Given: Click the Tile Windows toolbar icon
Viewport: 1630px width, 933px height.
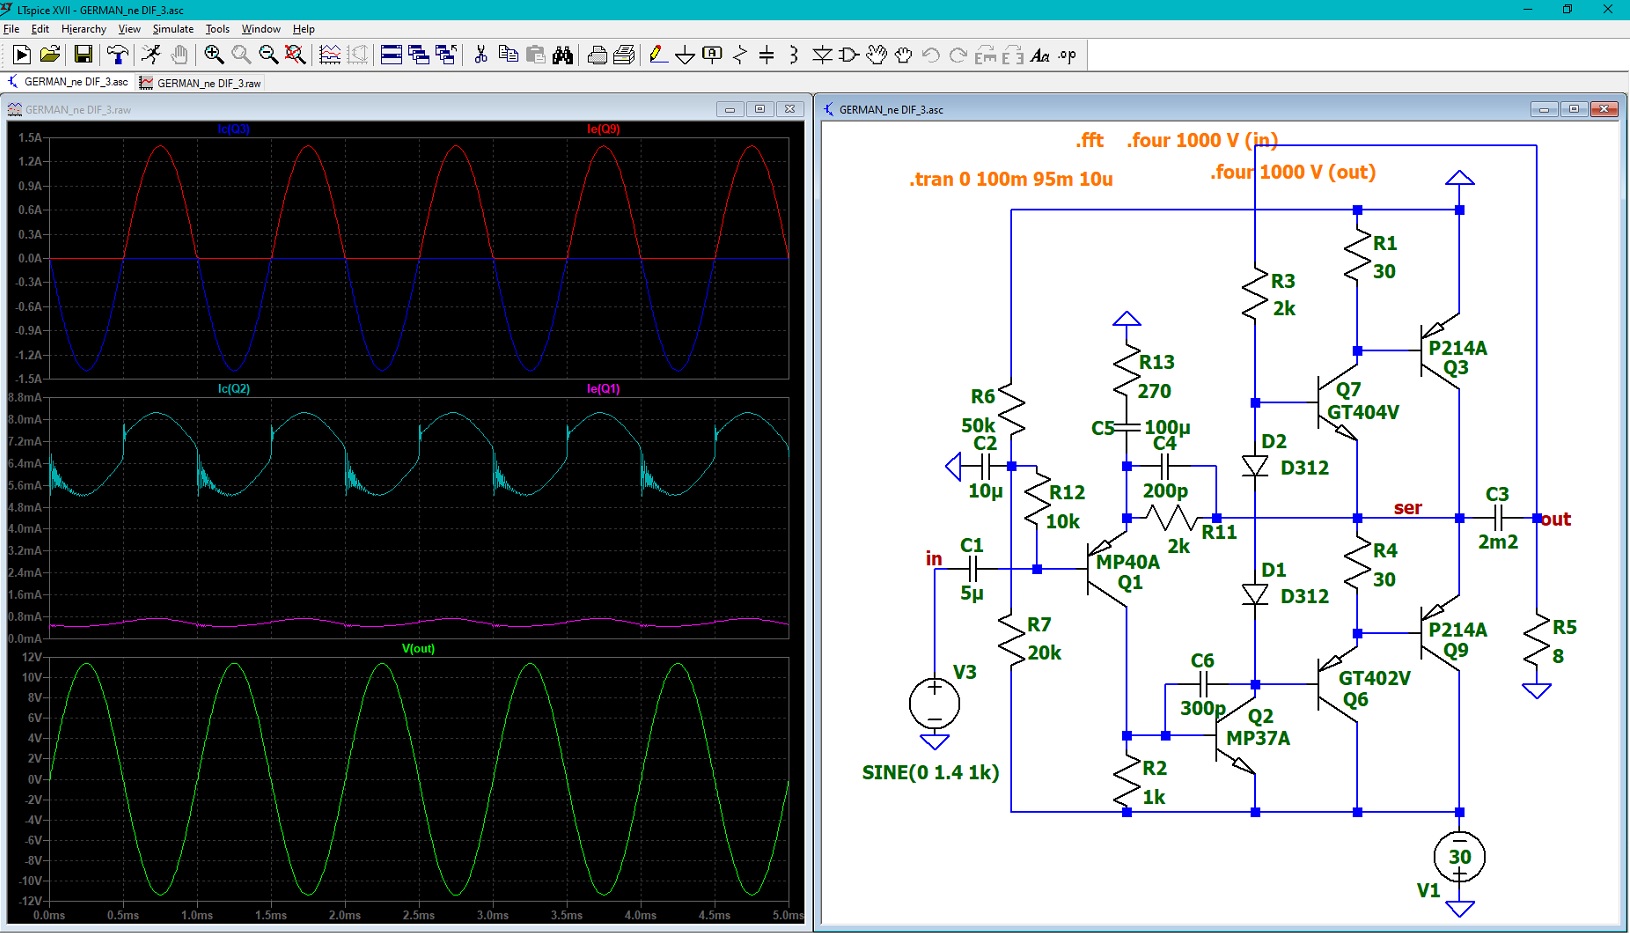Looking at the screenshot, I should click(391, 55).
